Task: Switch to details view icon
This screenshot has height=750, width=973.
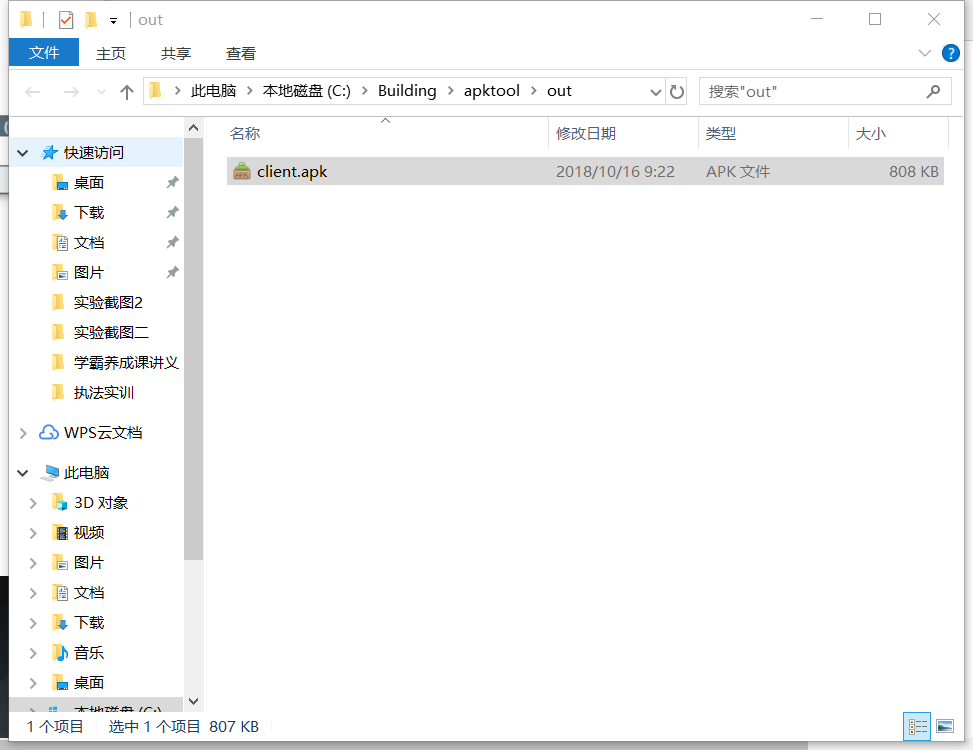Action: [x=917, y=726]
